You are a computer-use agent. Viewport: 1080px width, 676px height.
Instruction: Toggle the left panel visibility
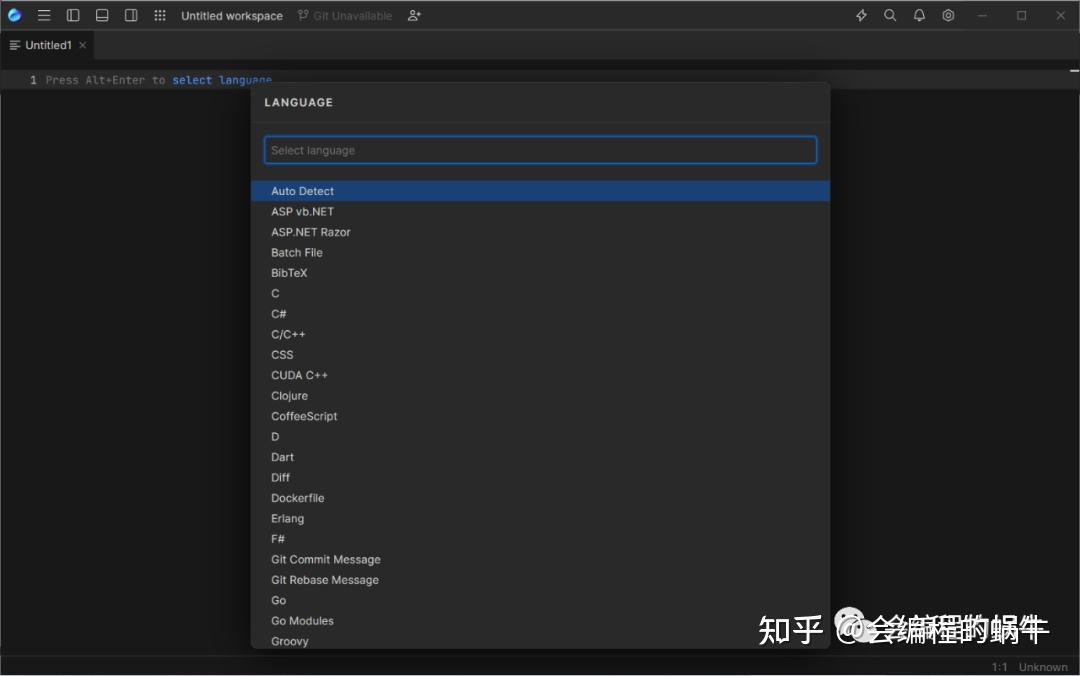click(x=73, y=15)
